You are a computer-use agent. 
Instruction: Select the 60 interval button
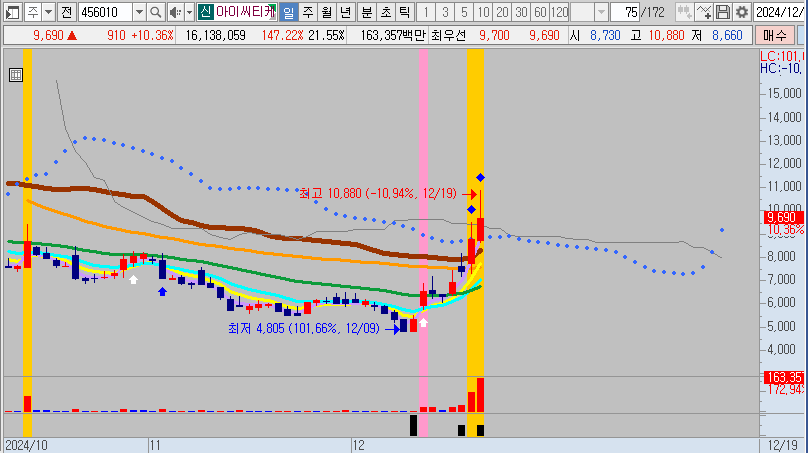pos(540,12)
